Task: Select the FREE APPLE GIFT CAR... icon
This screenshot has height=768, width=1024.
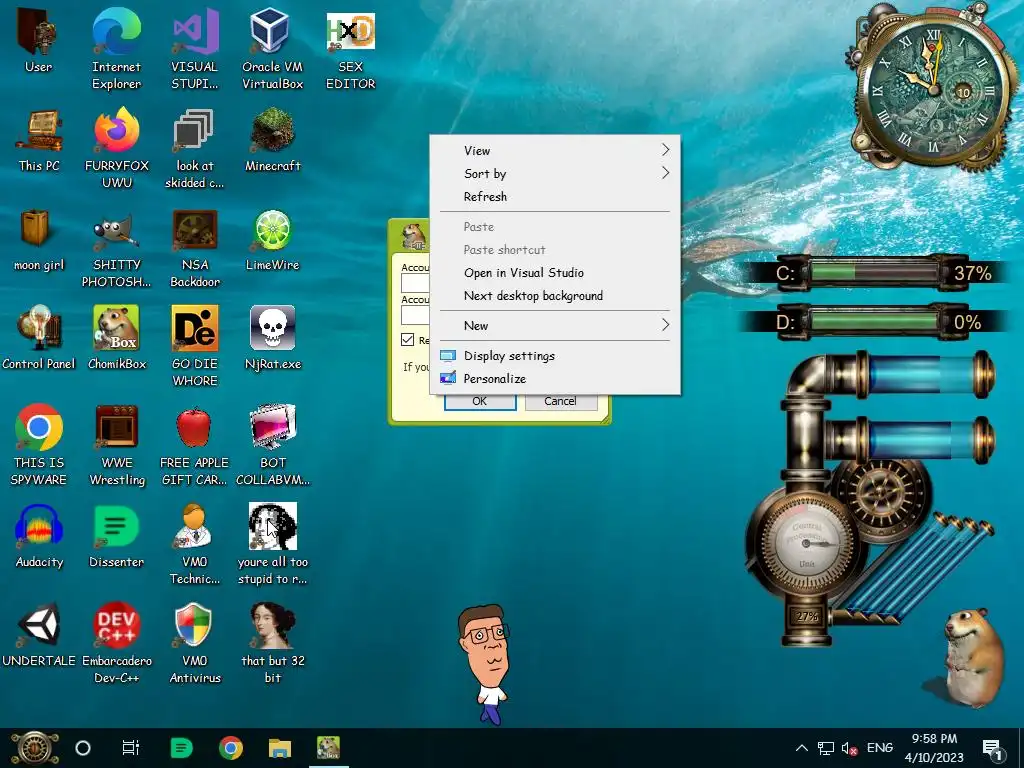Action: pos(194,445)
